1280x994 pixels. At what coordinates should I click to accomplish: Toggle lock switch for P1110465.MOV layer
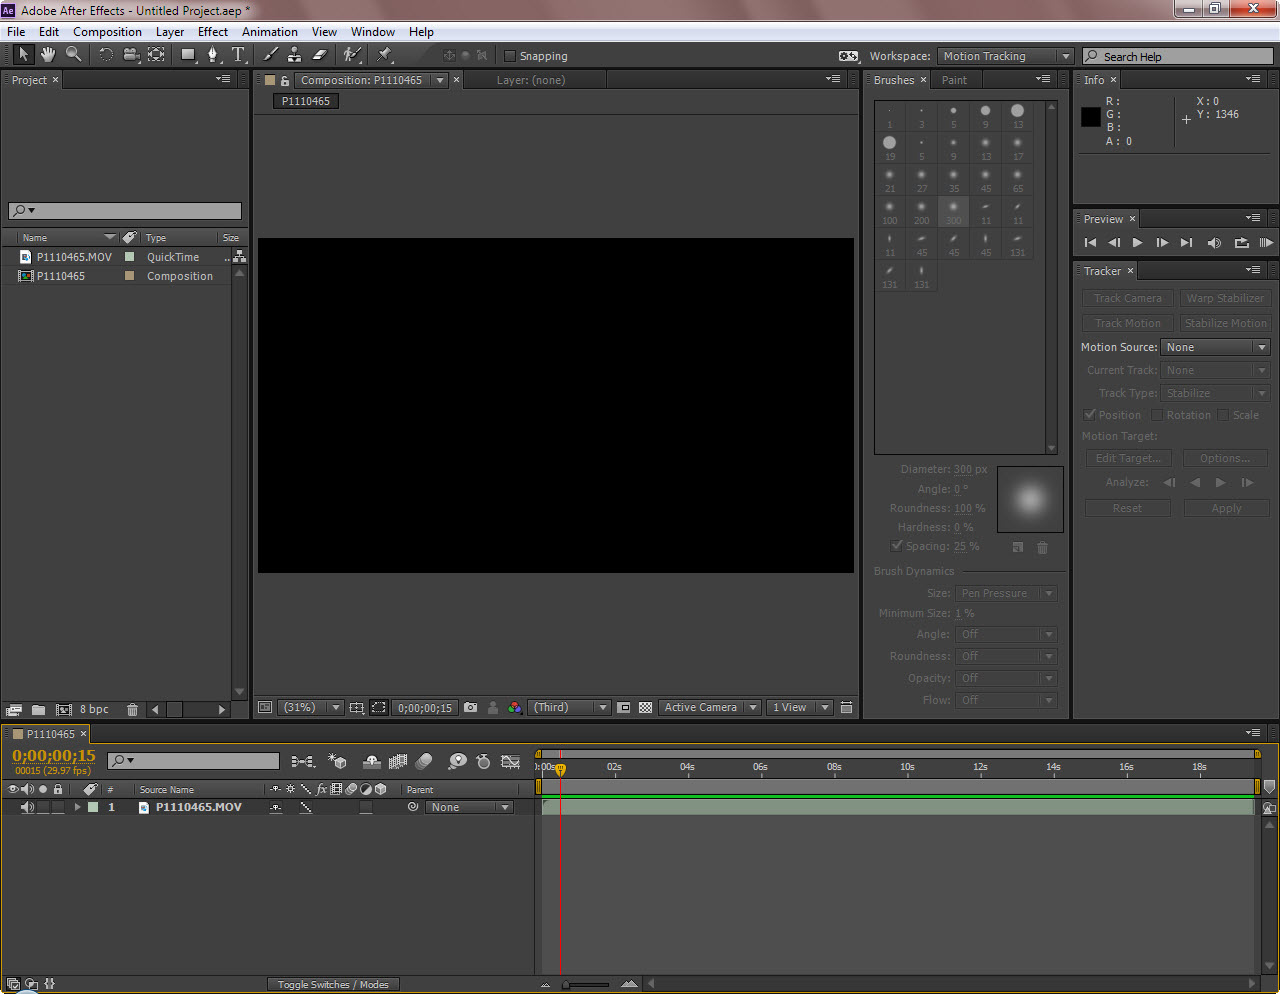(x=58, y=807)
